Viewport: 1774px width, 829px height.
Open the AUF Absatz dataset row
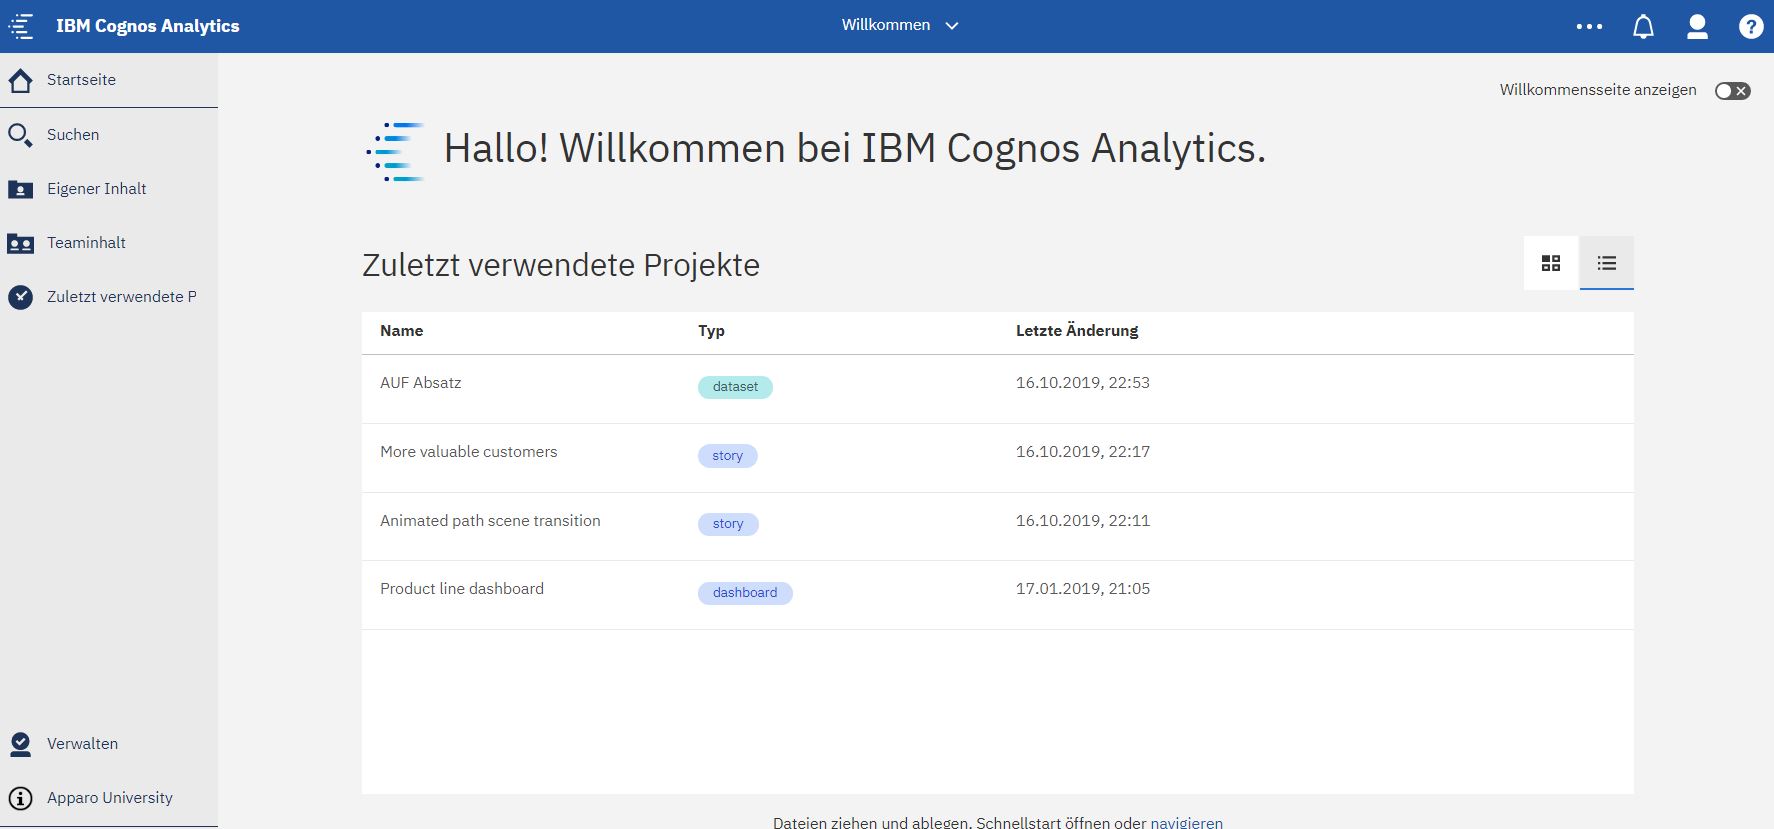[x=421, y=383]
